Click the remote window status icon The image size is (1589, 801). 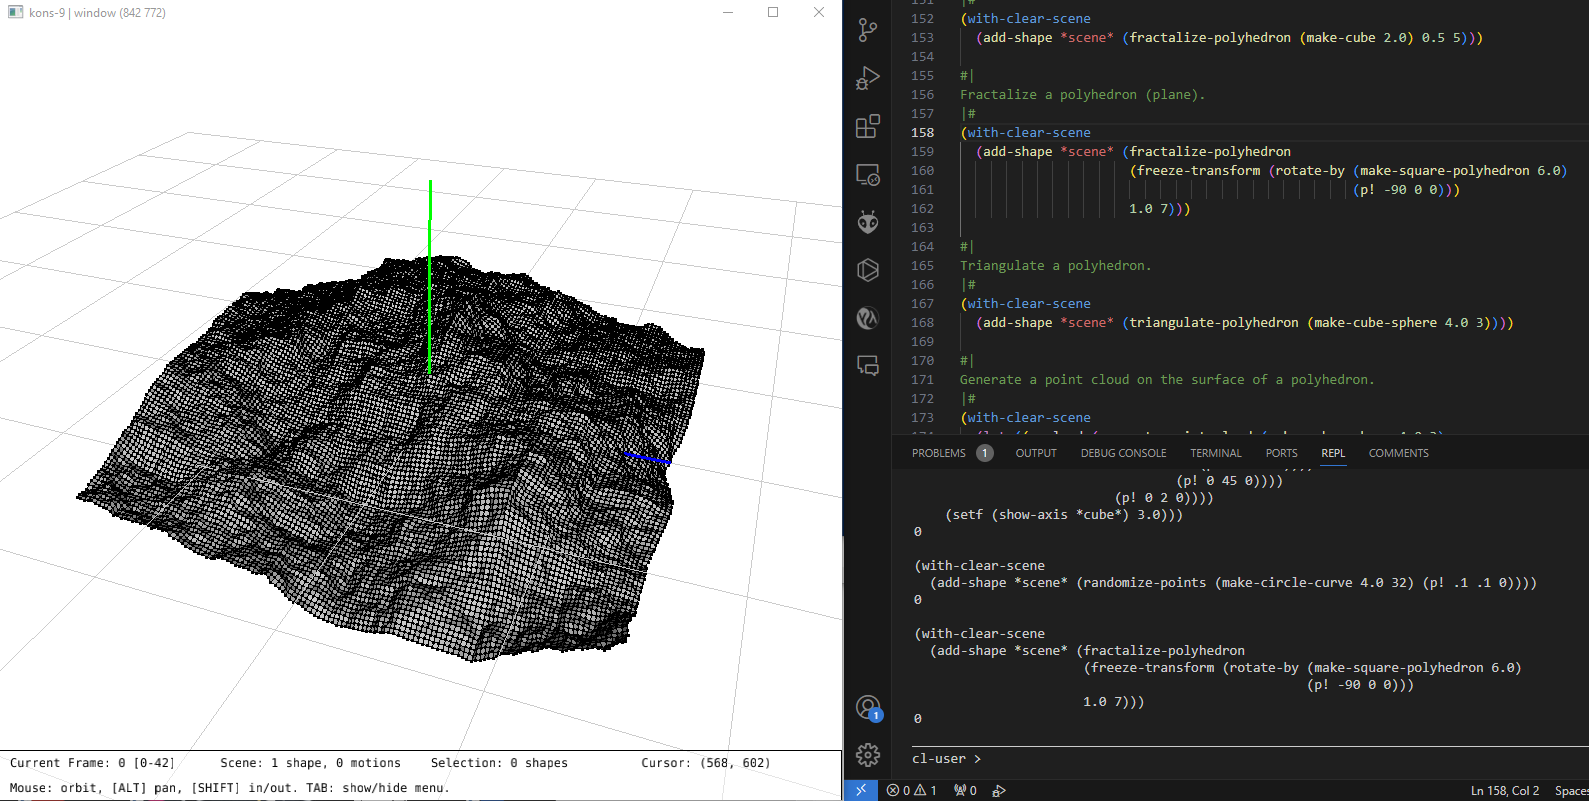[x=860, y=790]
